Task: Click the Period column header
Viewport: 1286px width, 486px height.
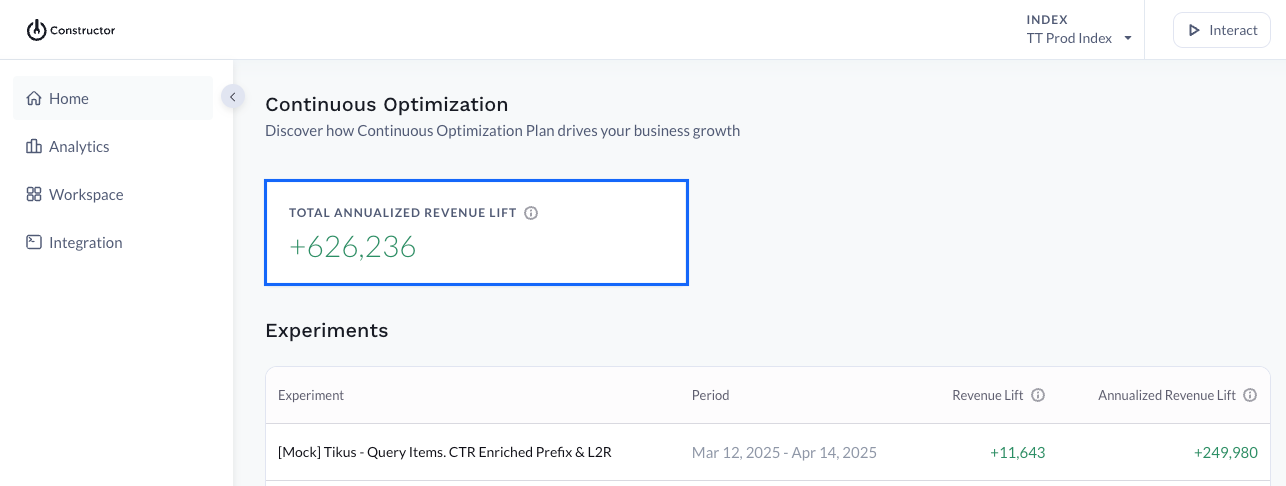Action: click(x=711, y=395)
